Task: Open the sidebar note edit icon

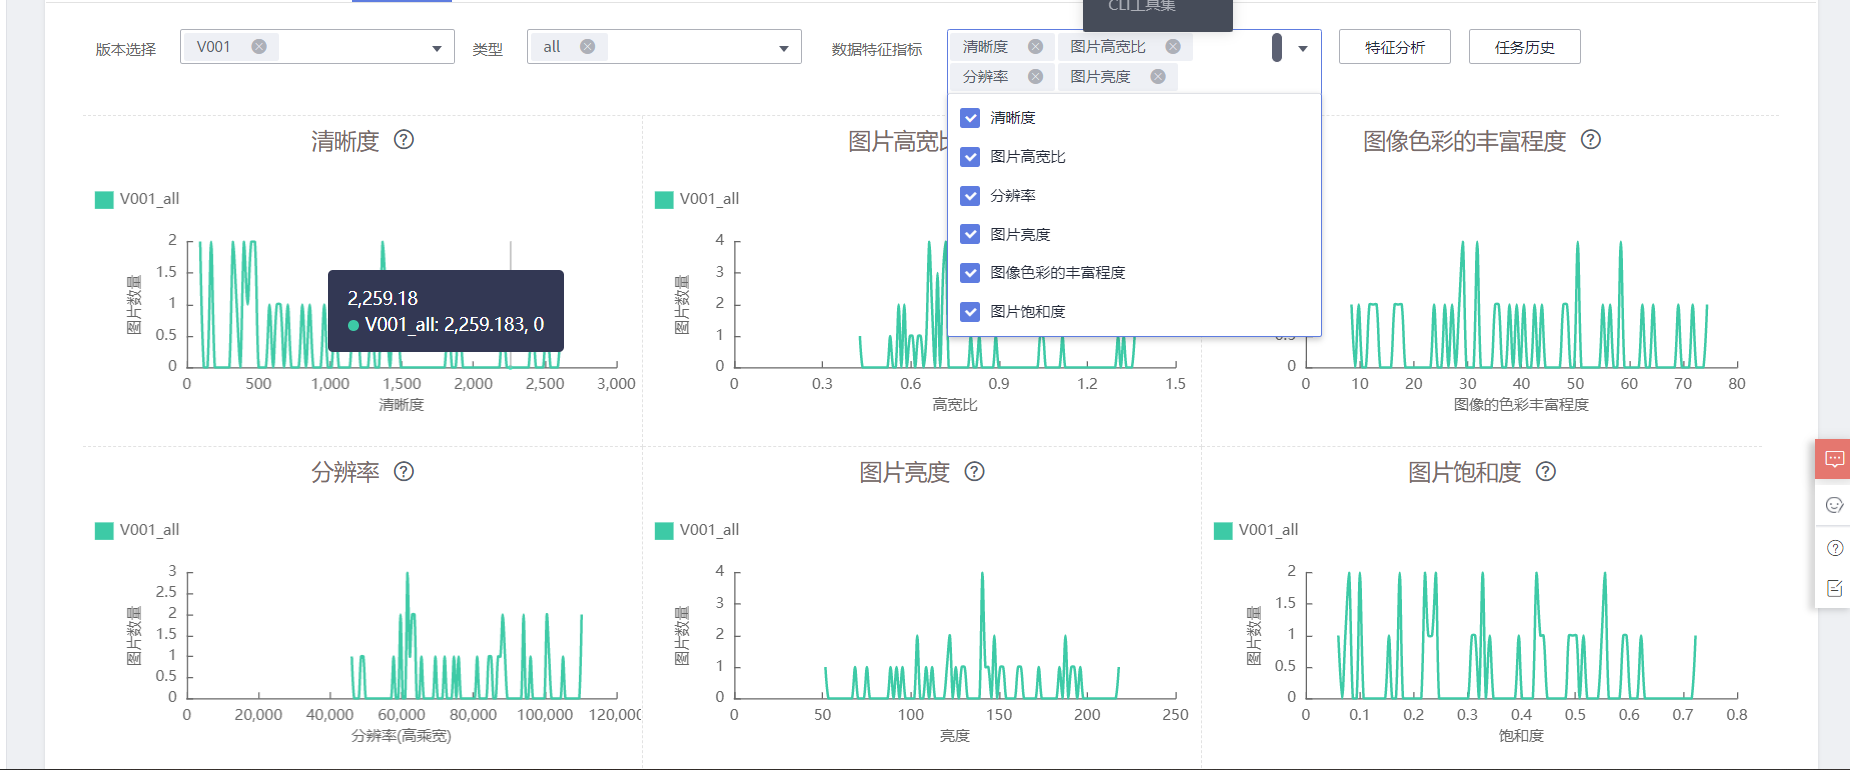Action: coord(1834,588)
